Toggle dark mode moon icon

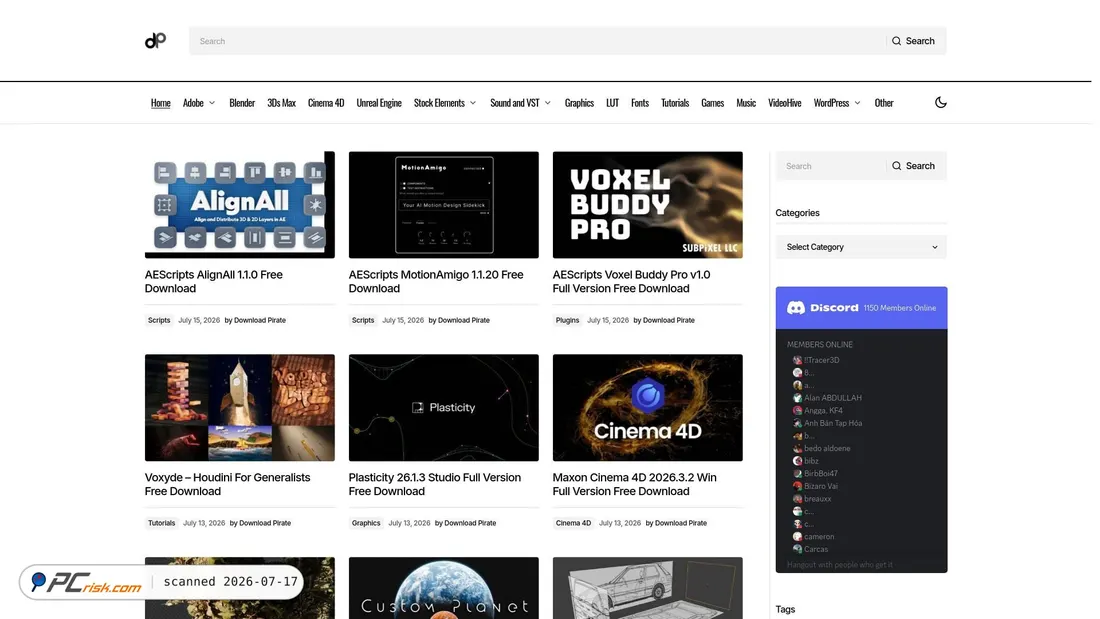(x=941, y=102)
